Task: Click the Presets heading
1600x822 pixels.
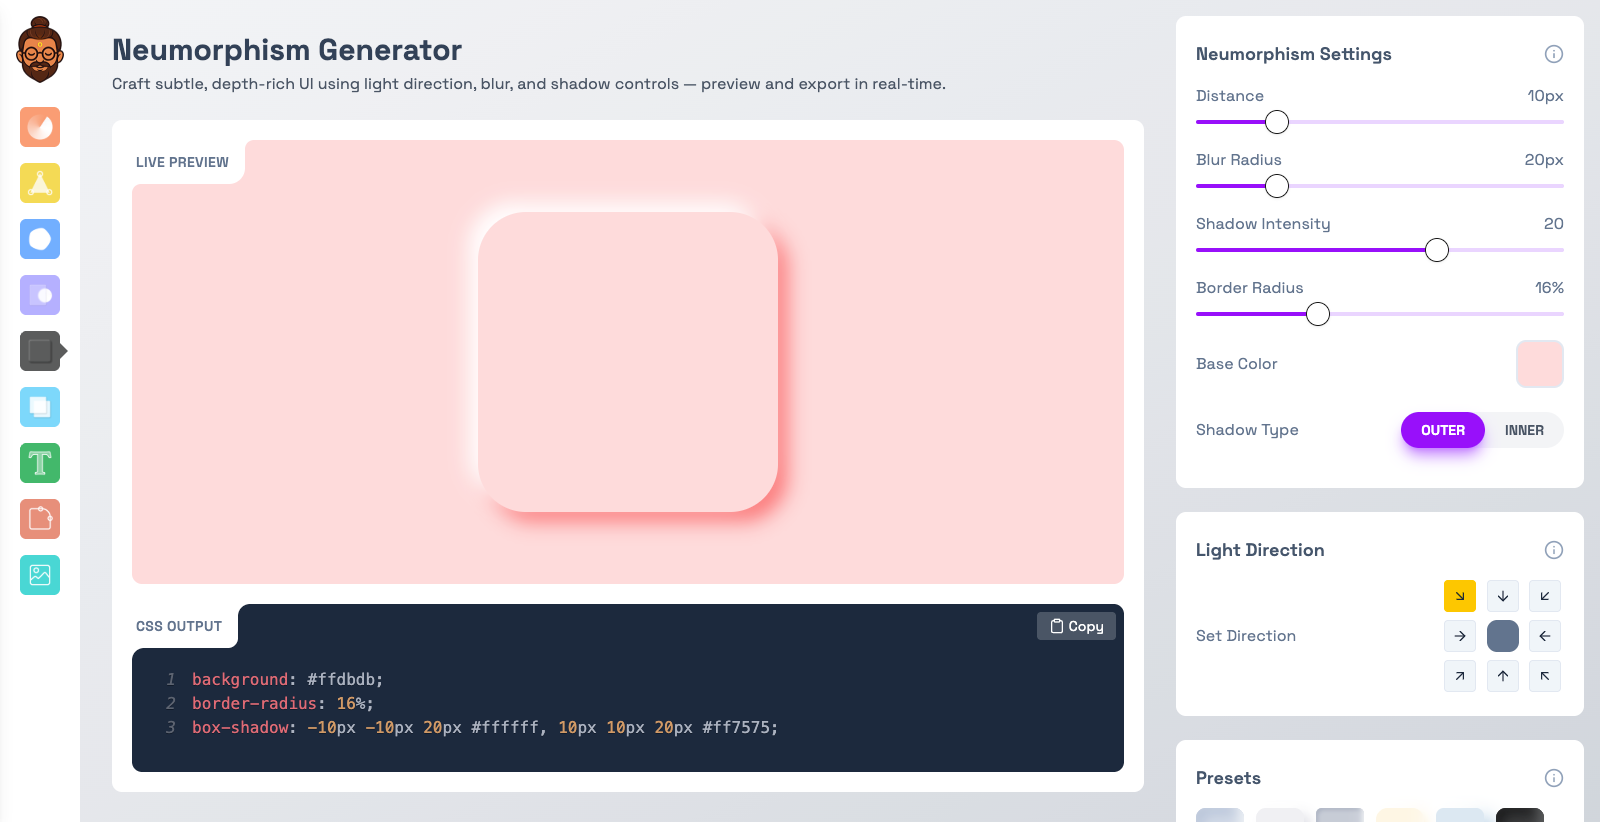Action: [1228, 778]
